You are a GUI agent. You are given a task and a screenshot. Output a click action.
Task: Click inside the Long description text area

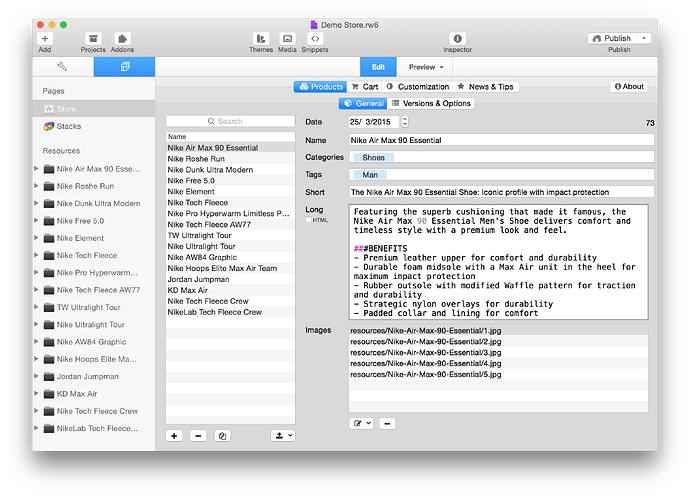498,262
